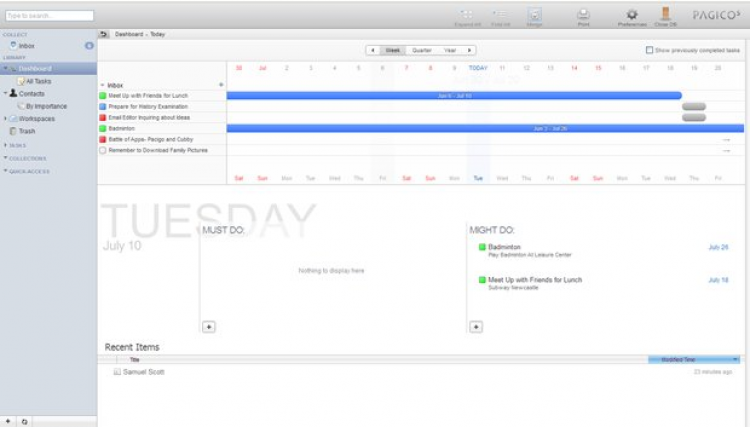750x427 pixels.
Task: Click the add icon on Inbox timeline header
Action: [221, 85]
